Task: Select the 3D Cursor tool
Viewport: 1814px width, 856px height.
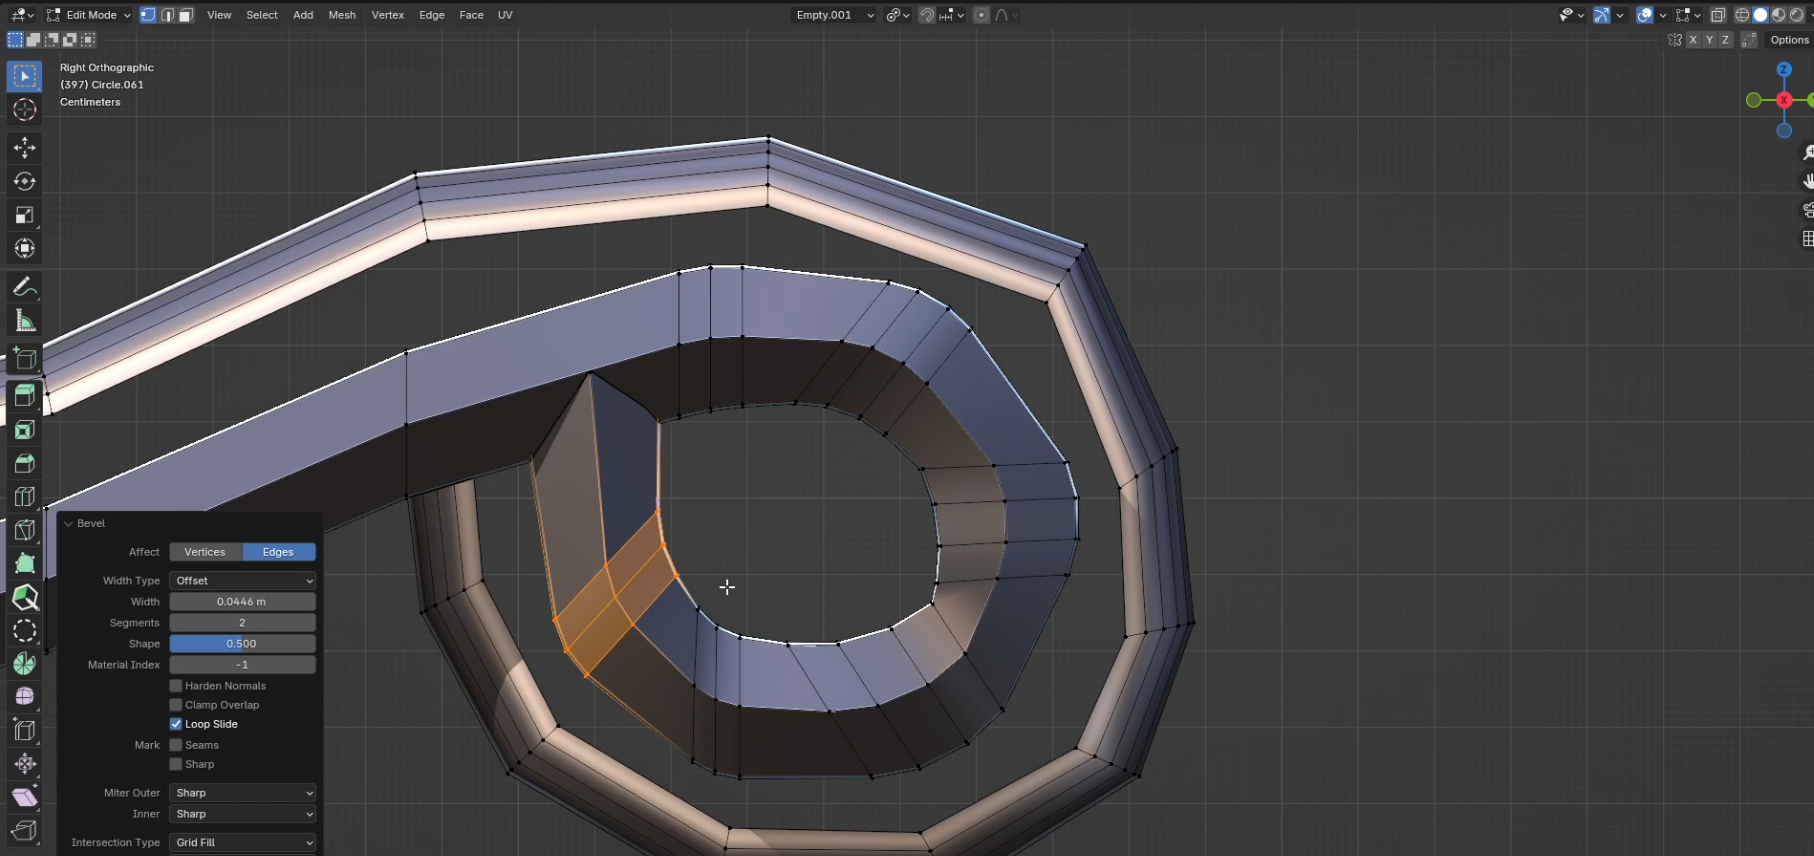Action: pyautogui.click(x=25, y=110)
